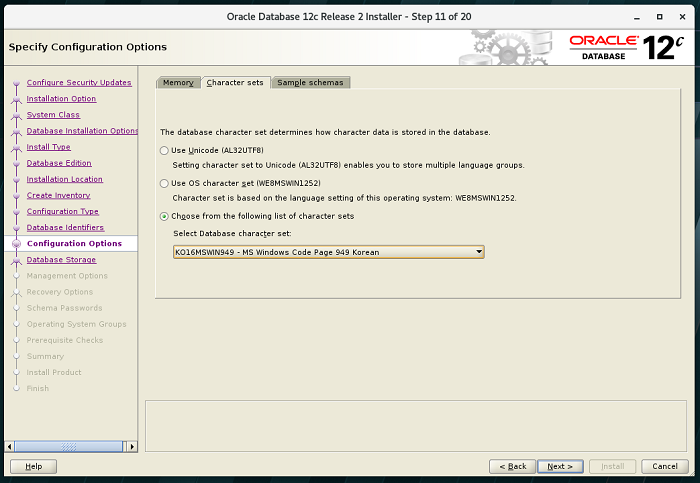Close the installer window
Viewport: 700px width, 483px height.
682,17
